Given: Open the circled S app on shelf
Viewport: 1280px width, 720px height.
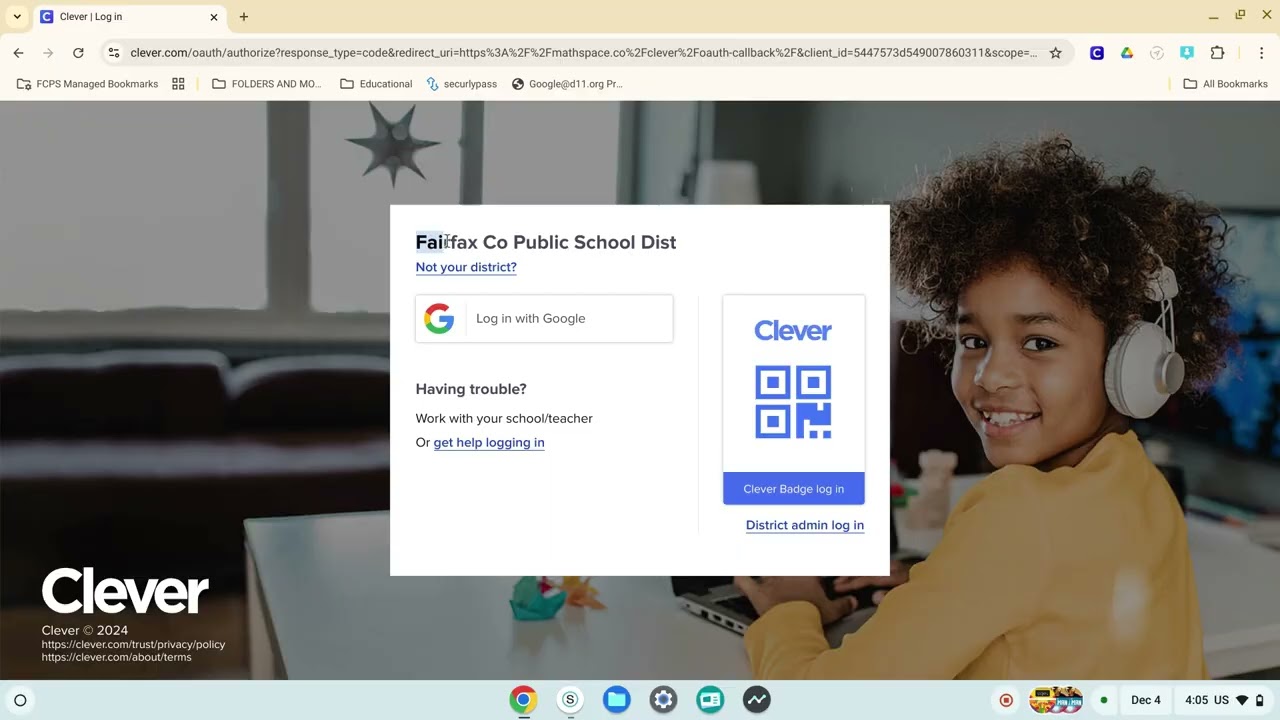Looking at the screenshot, I should click(x=570, y=700).
